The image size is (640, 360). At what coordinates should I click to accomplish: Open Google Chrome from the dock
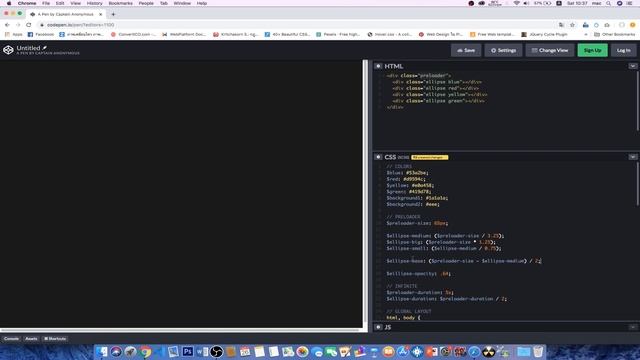(x=144, y=351)
